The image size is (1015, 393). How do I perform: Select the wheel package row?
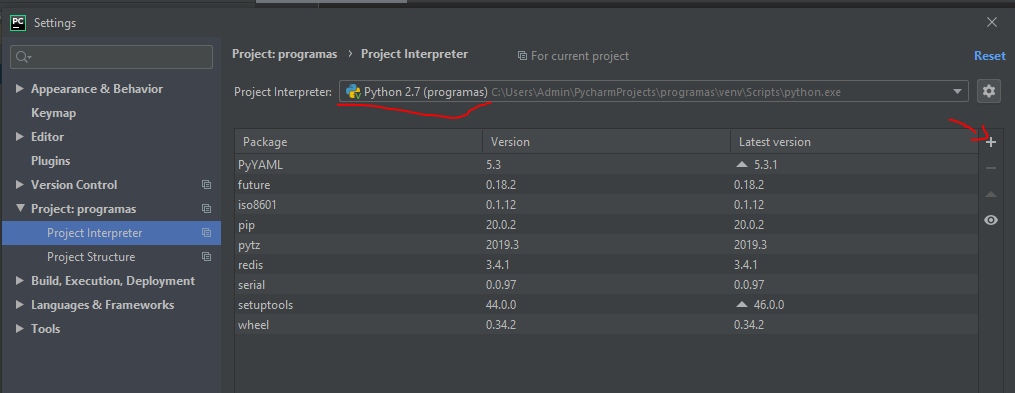click(x=606, y=324)
